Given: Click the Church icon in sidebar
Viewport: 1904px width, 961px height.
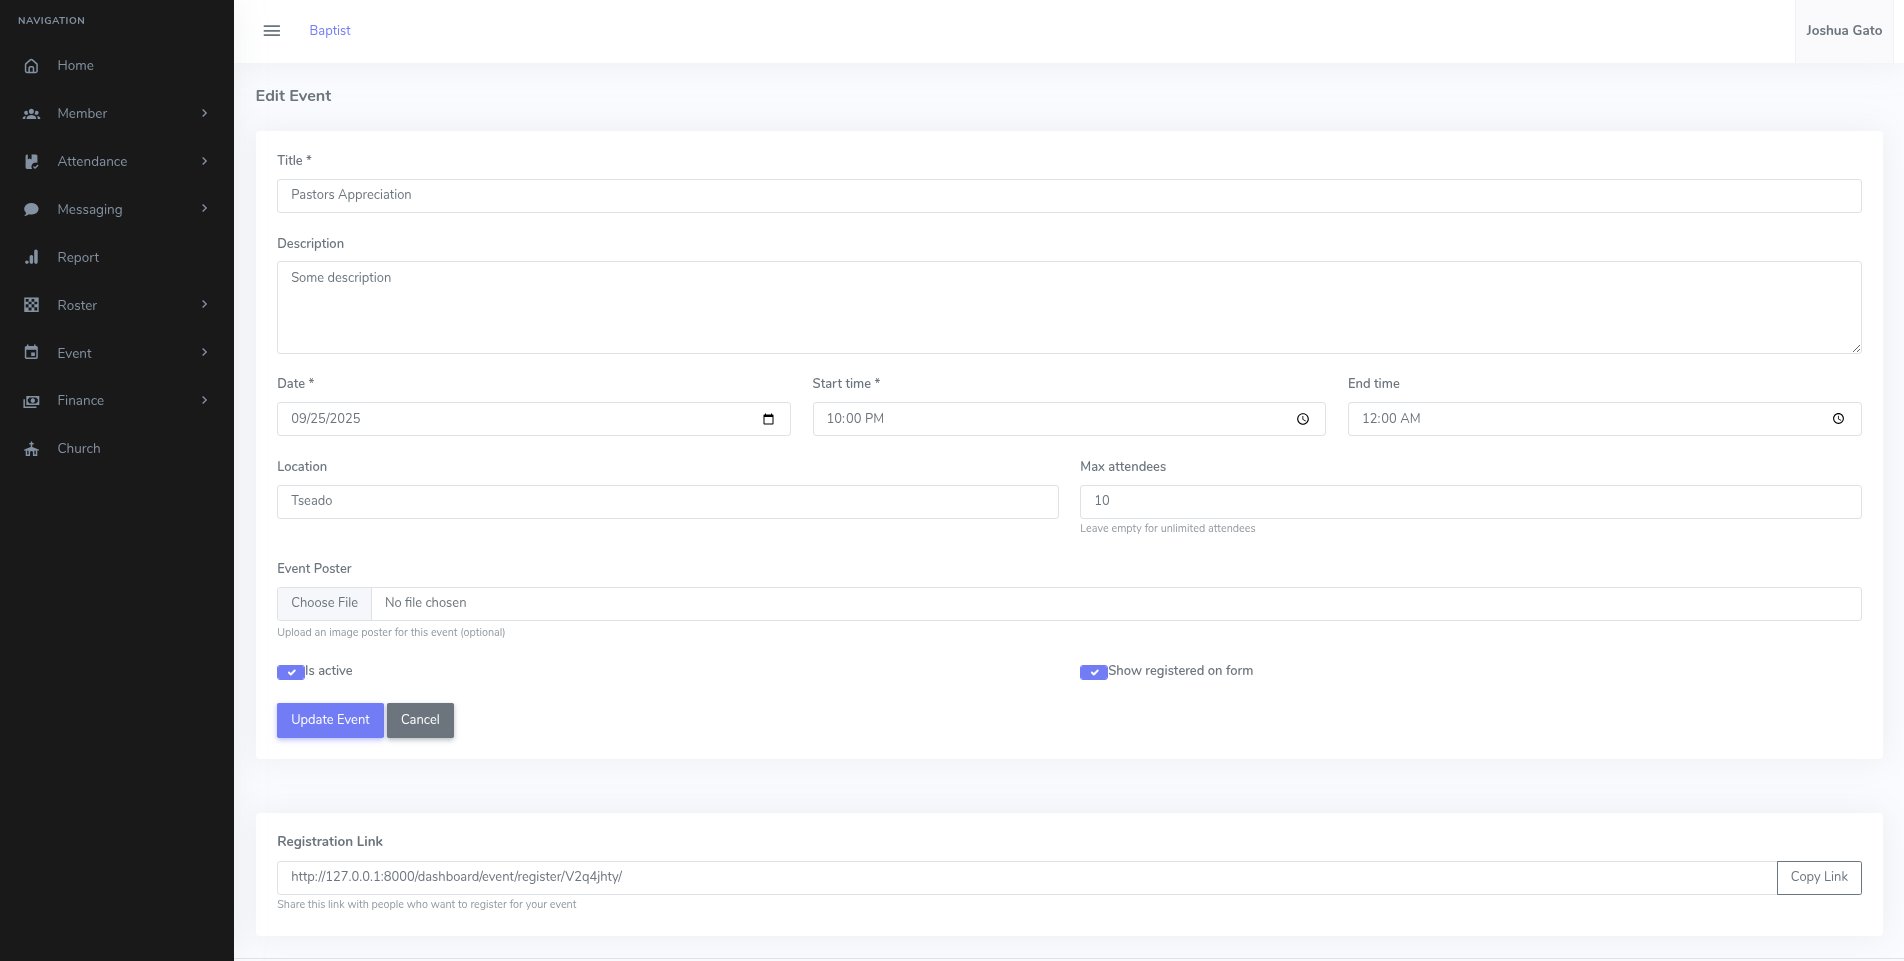Looking at the screenshot, I should click(x=32, y=449).
